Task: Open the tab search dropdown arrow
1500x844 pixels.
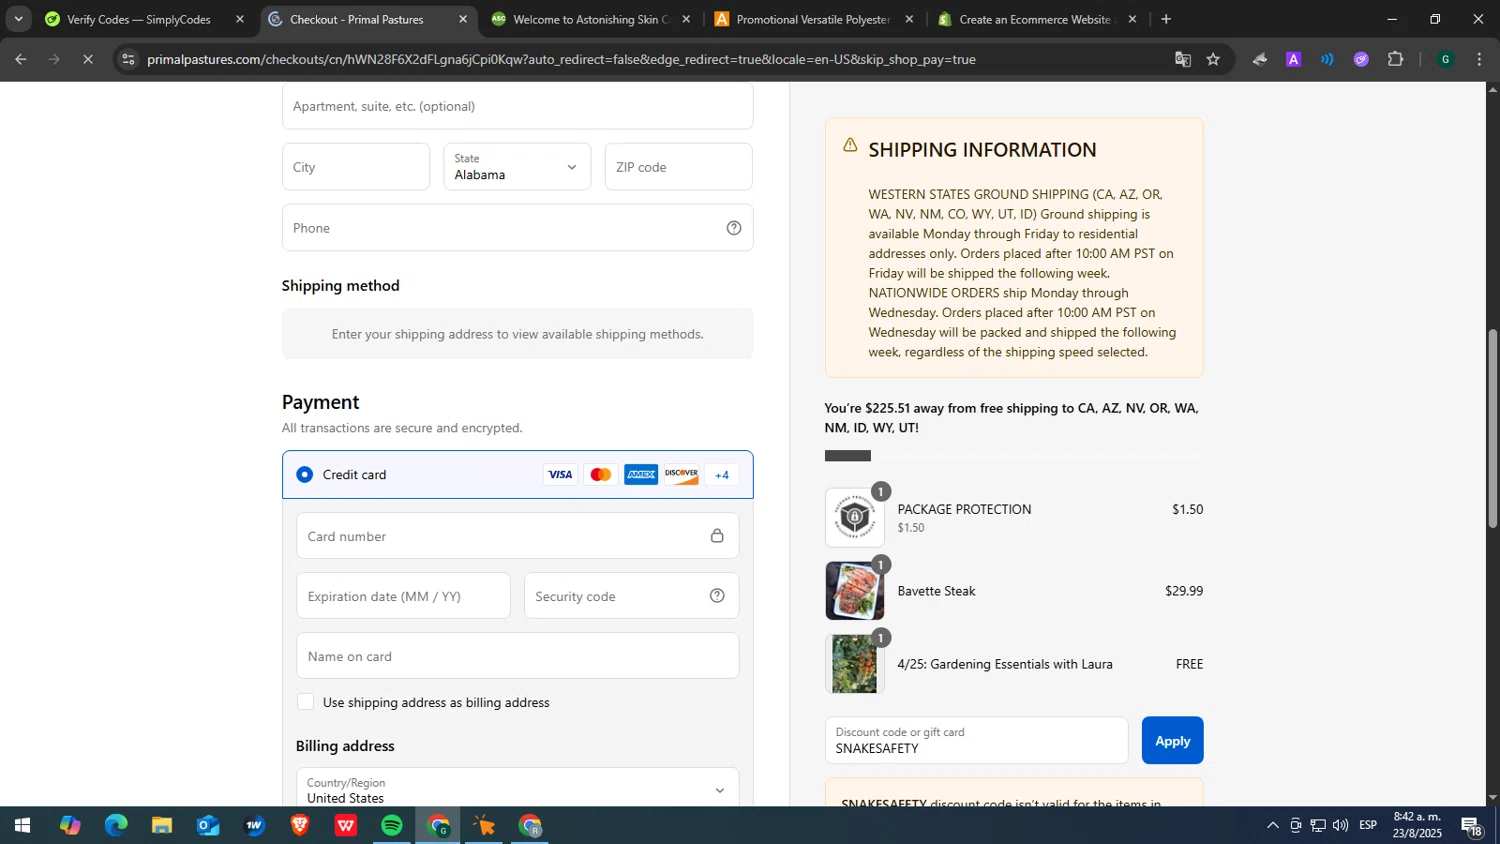Action: tap(18, 19)
